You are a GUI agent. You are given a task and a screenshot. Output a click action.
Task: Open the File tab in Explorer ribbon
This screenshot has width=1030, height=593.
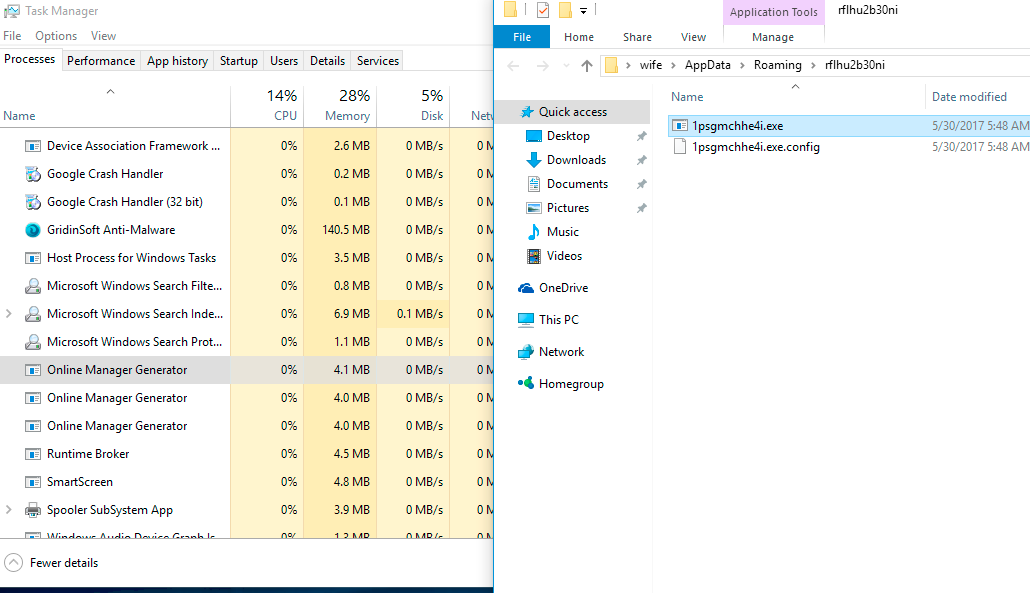pos(522,37)
